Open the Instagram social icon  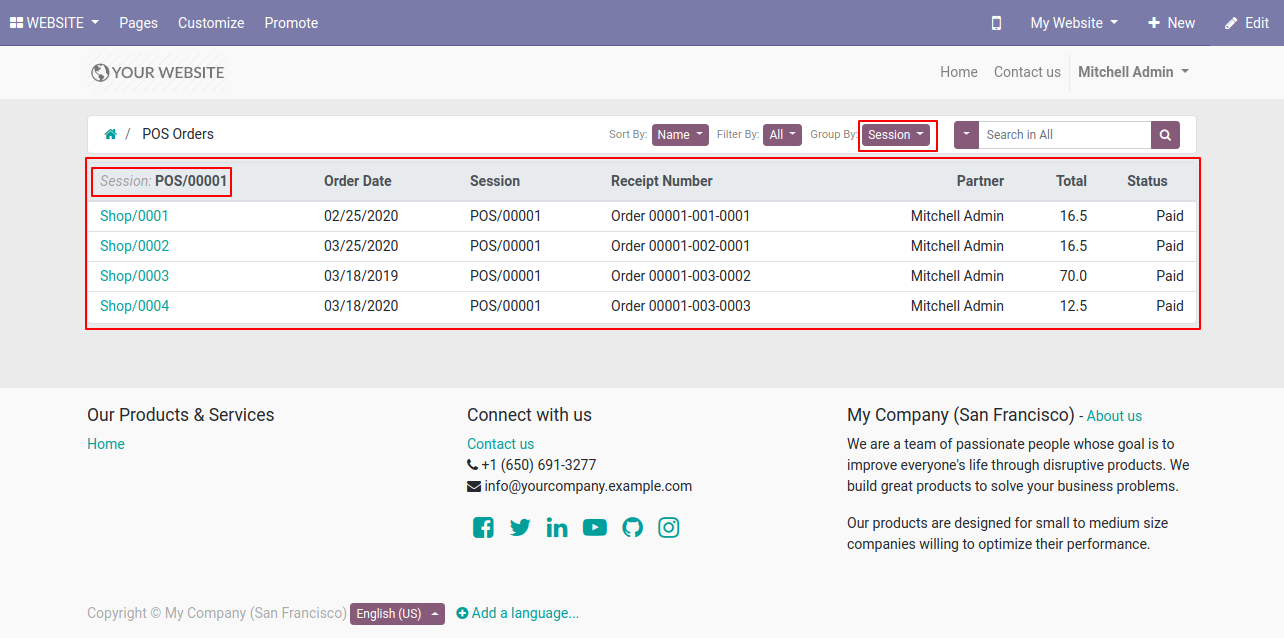click(x=669, y=527)
